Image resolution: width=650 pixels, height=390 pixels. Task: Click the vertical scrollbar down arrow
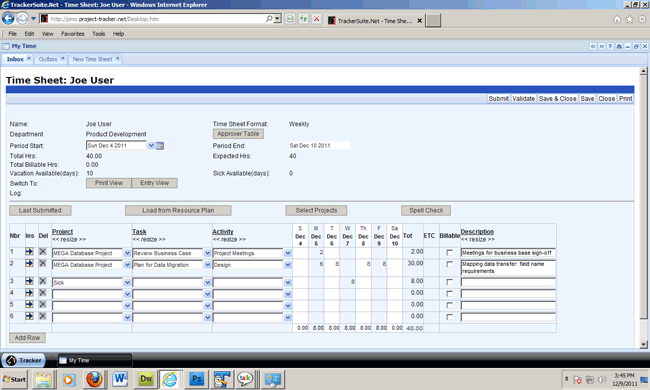643,344
